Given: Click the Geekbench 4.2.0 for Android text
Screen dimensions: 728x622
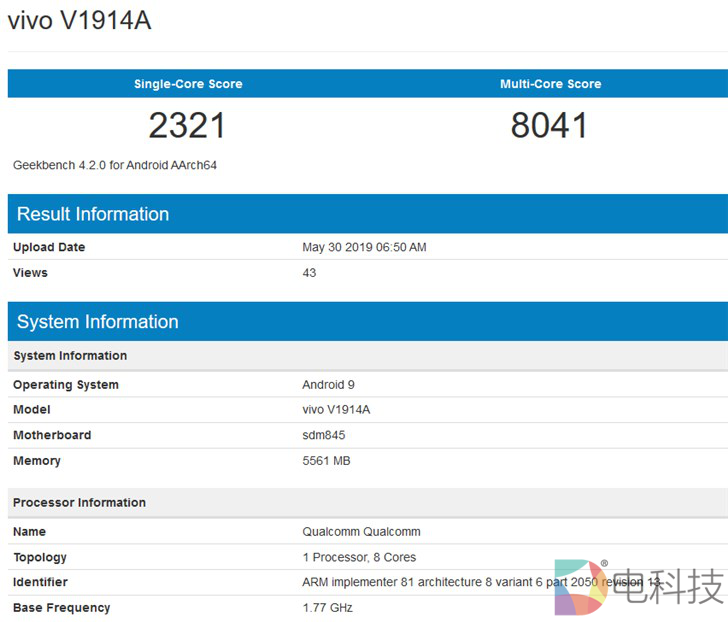Looking at the screenshot, I should coord(115,165).
